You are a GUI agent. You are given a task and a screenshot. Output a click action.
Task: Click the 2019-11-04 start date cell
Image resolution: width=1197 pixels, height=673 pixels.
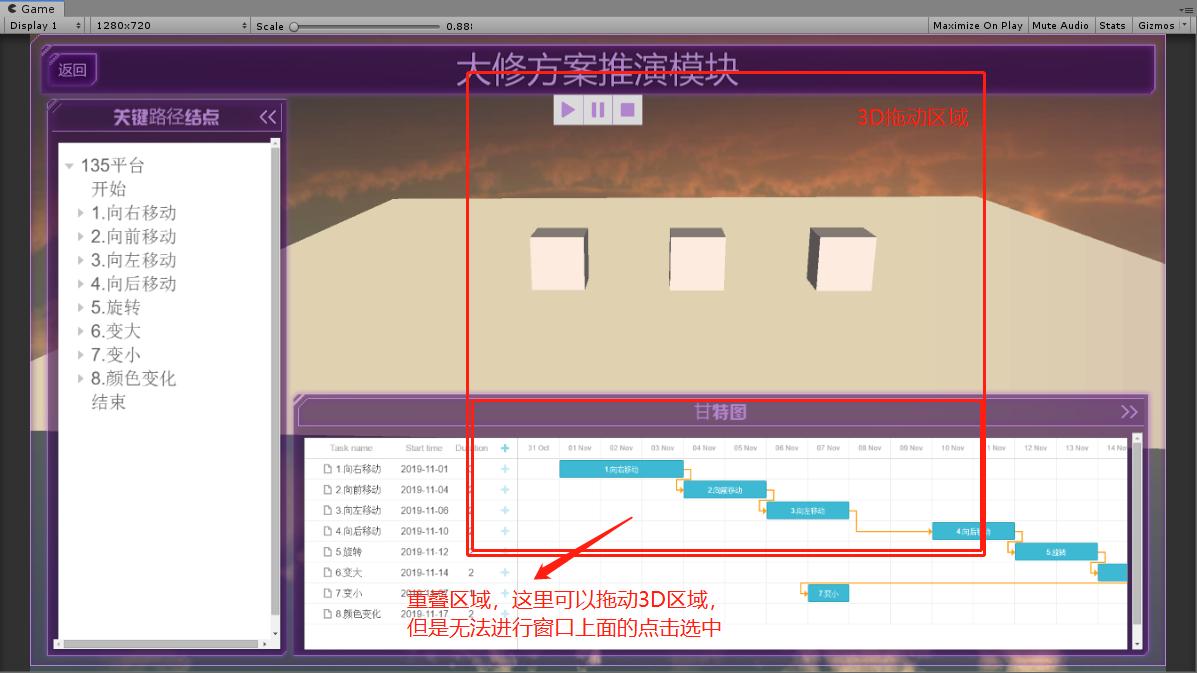[x=424, y=489]
